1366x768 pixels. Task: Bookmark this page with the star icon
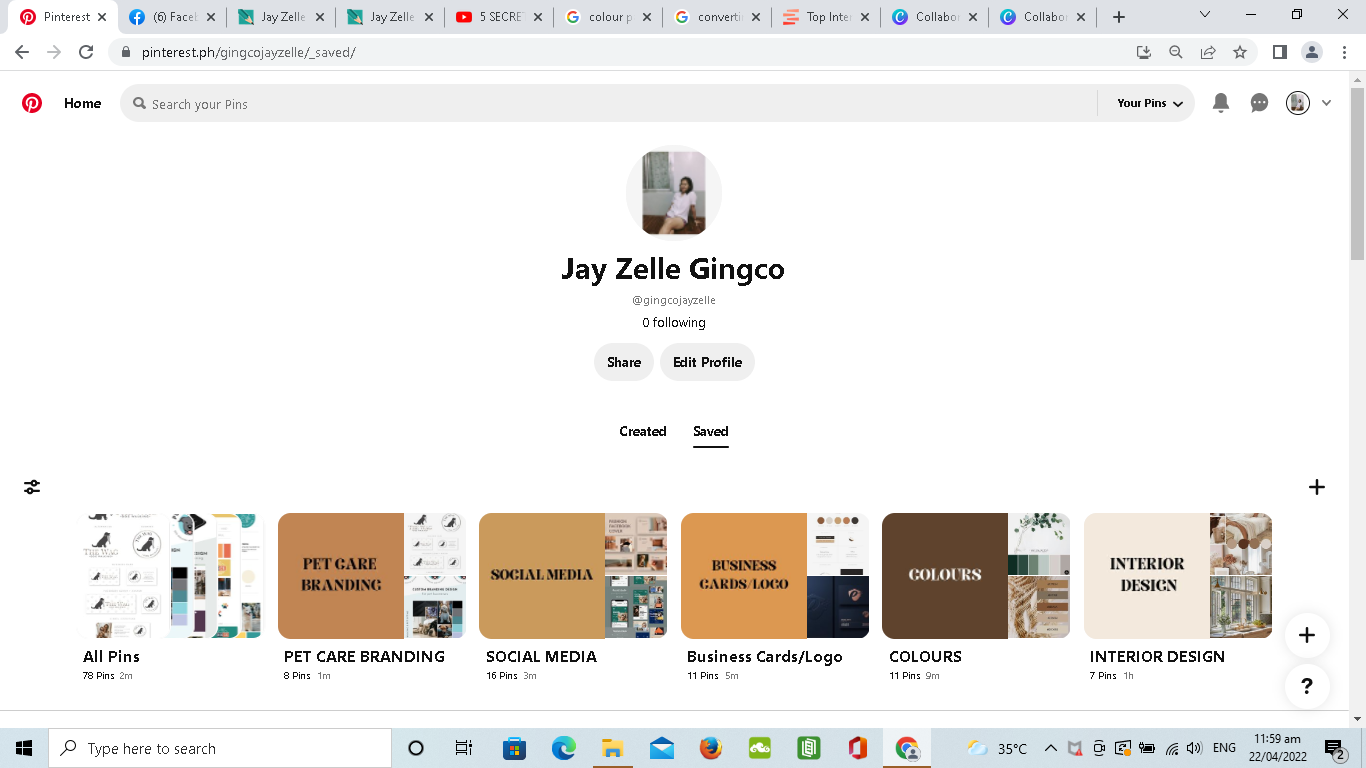point(1240,52)
